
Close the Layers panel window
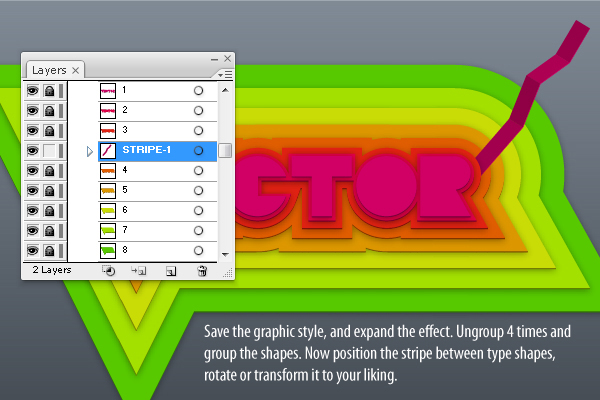(227, 59)
